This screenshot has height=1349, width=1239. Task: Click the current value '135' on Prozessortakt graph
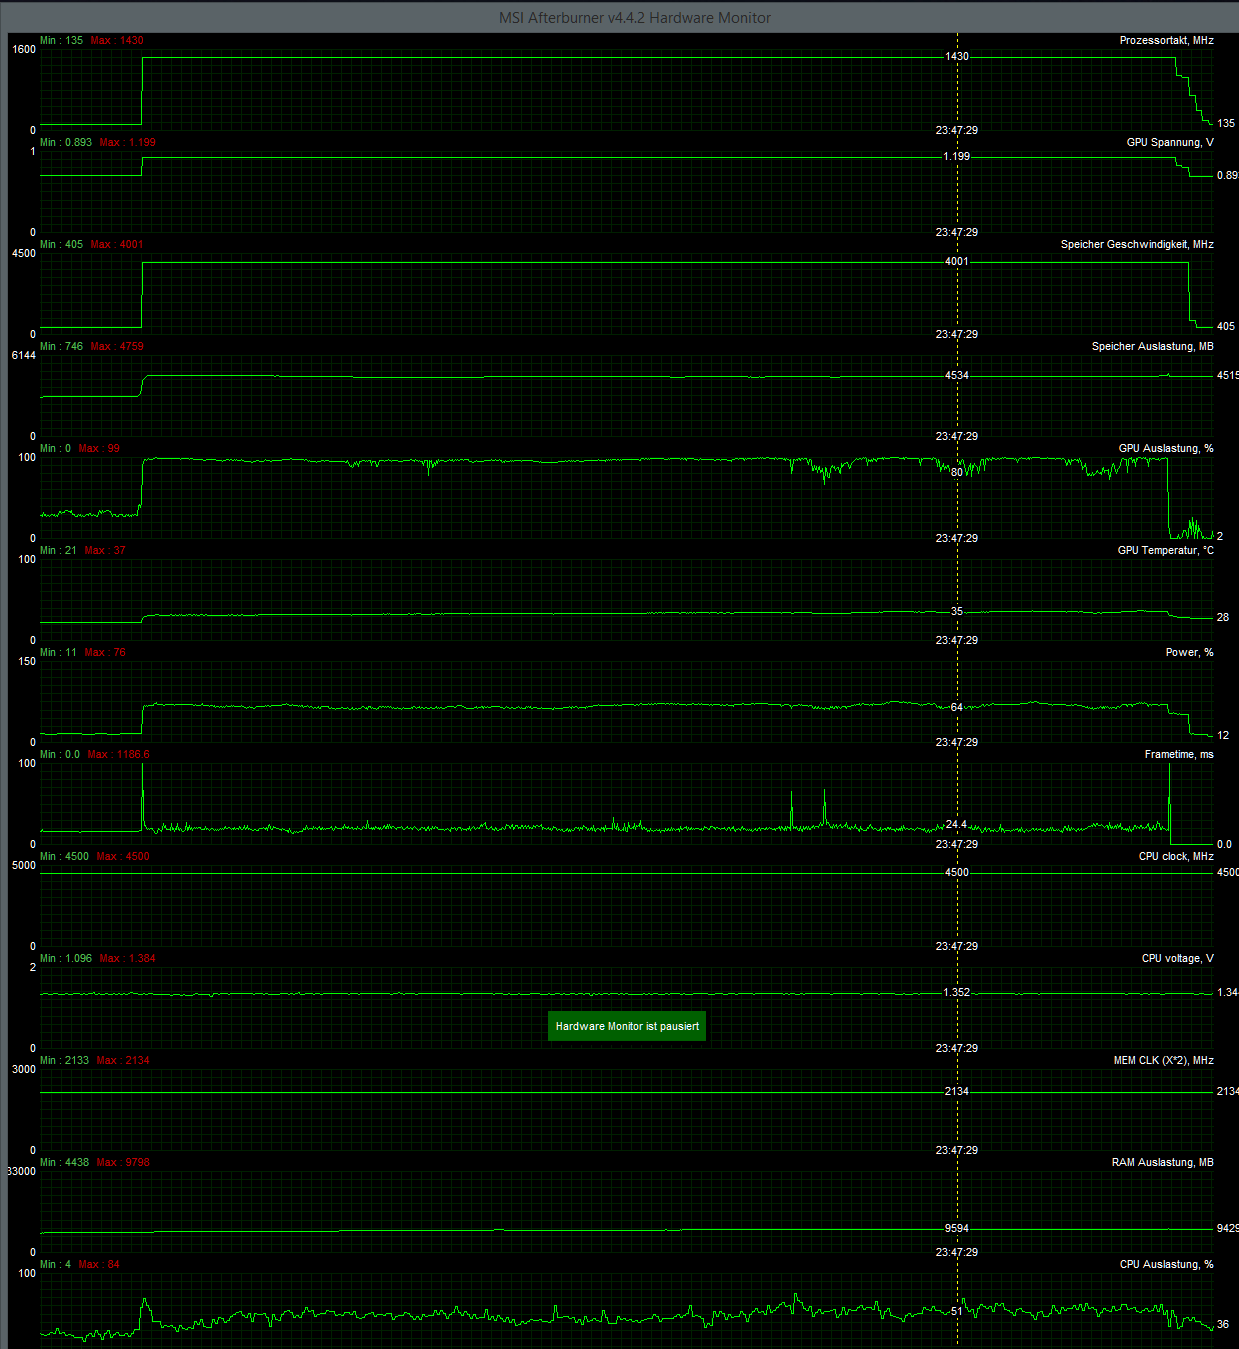(x=1226, y=124)
